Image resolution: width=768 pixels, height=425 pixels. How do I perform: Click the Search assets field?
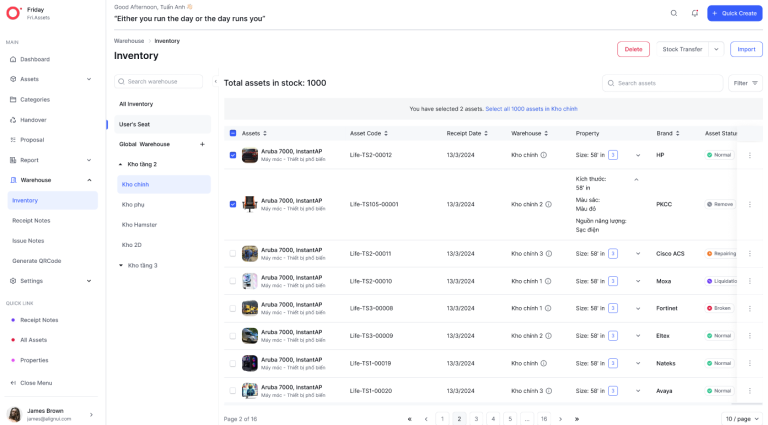pos(662,83)
